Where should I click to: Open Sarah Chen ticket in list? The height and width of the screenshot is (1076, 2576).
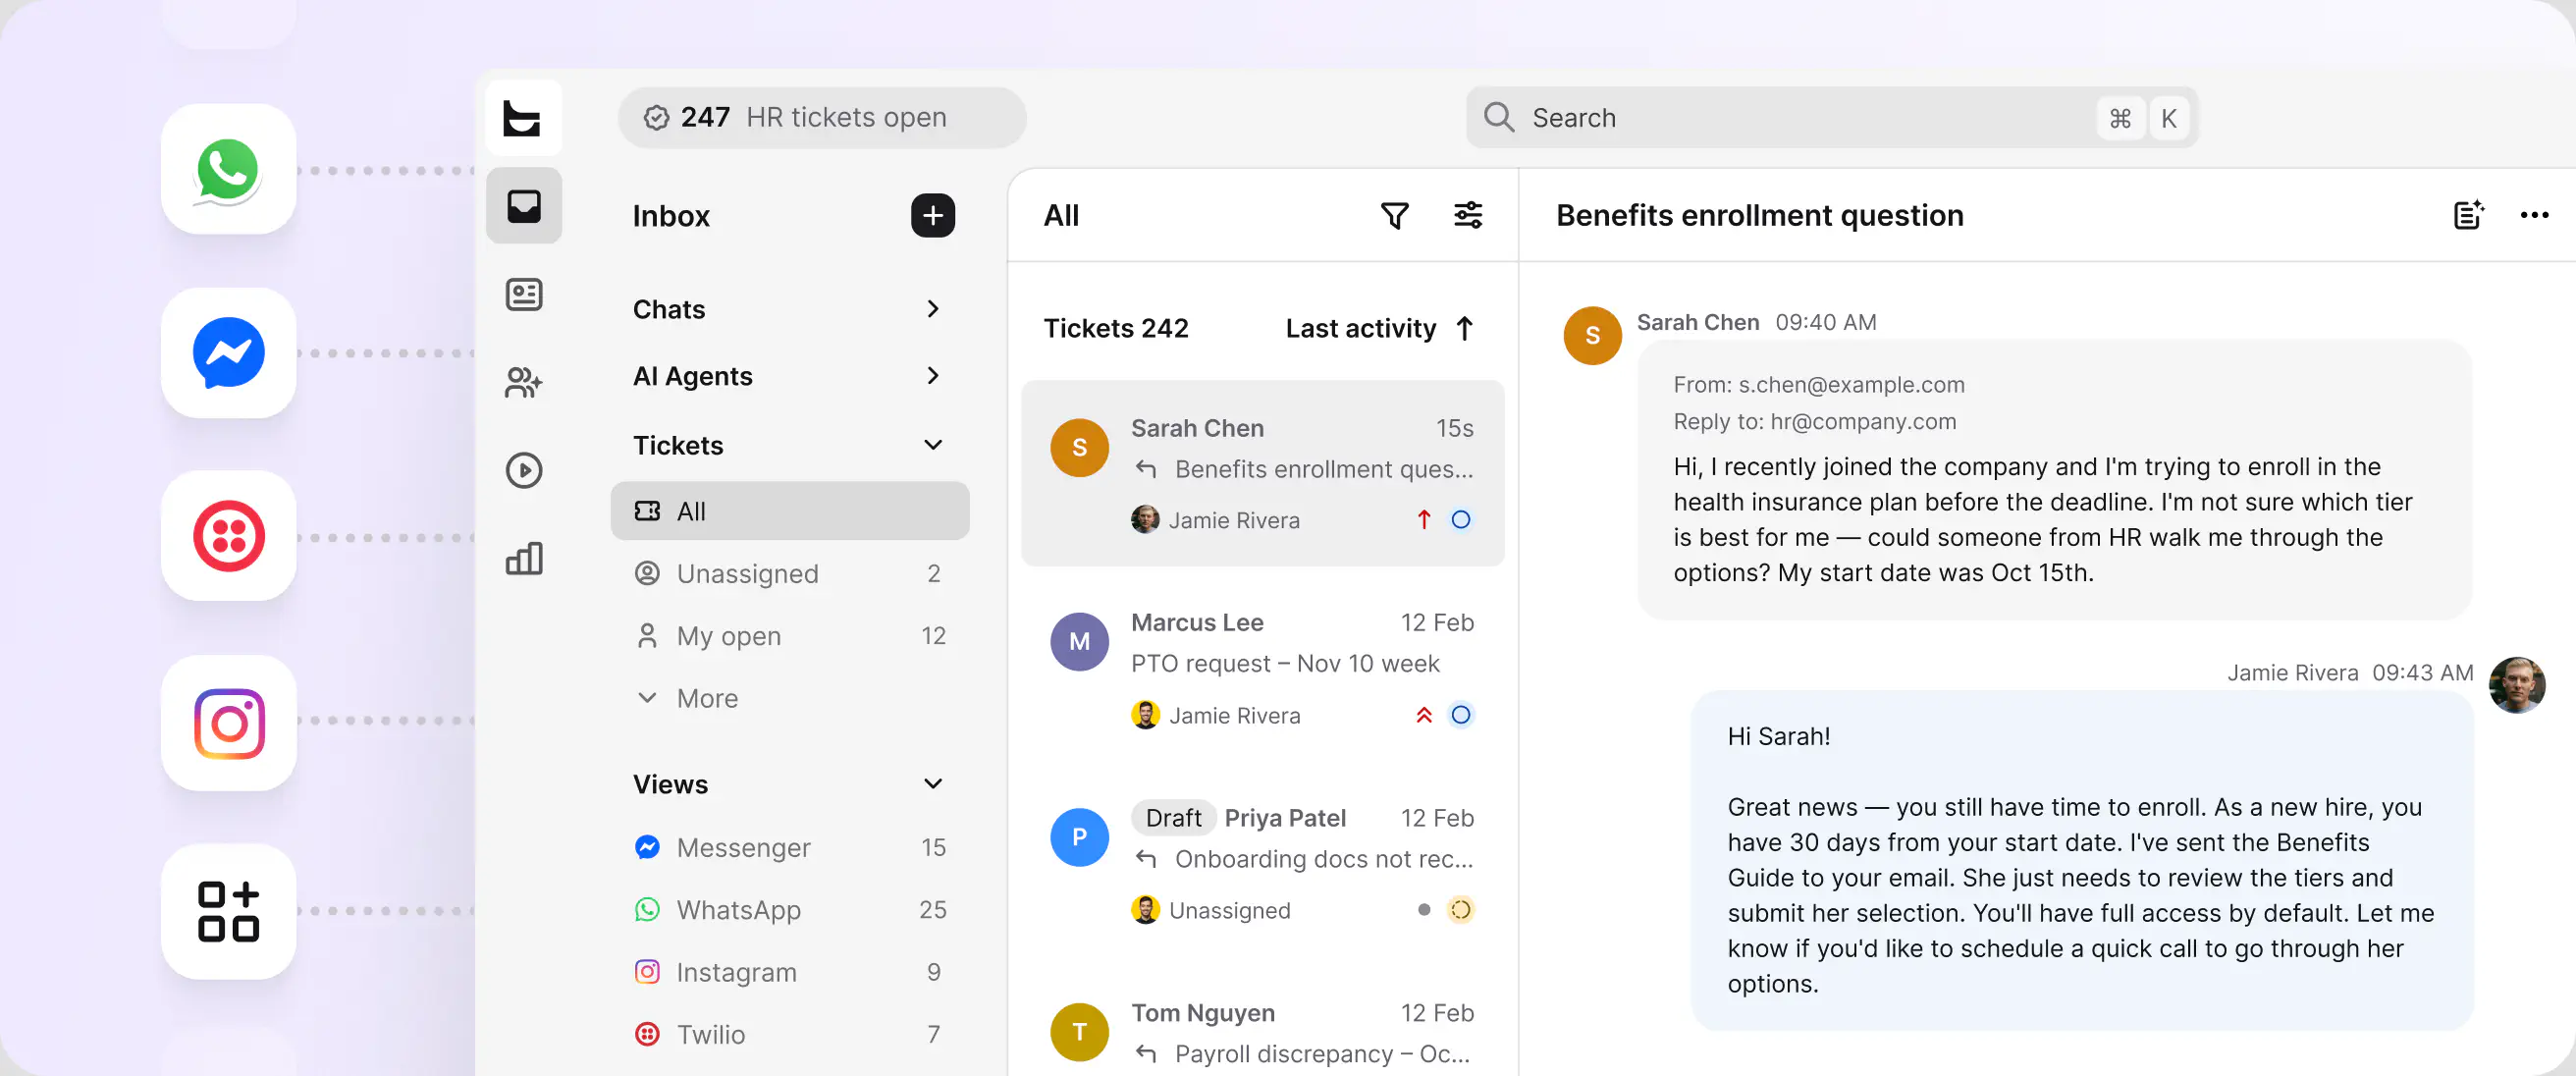click(x=1262, y=473)
